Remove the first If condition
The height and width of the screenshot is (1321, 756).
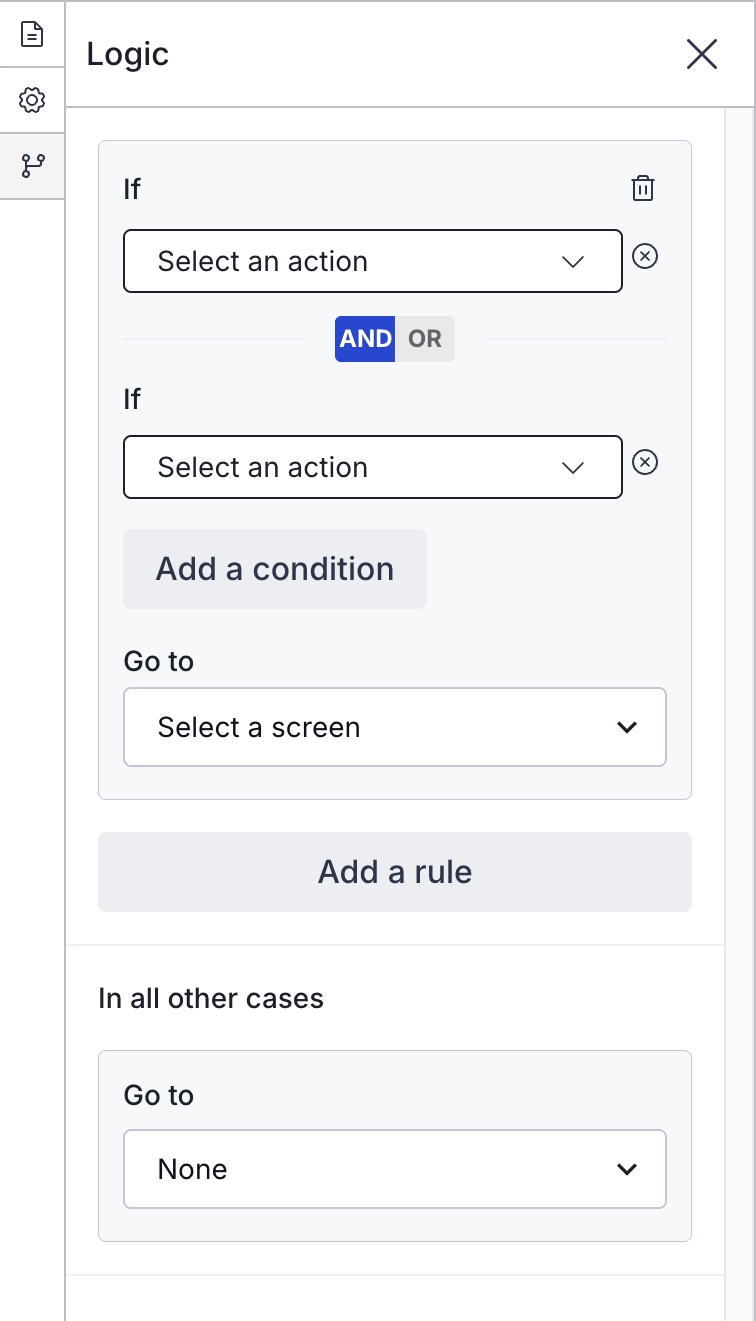click(x=646, y=257)
